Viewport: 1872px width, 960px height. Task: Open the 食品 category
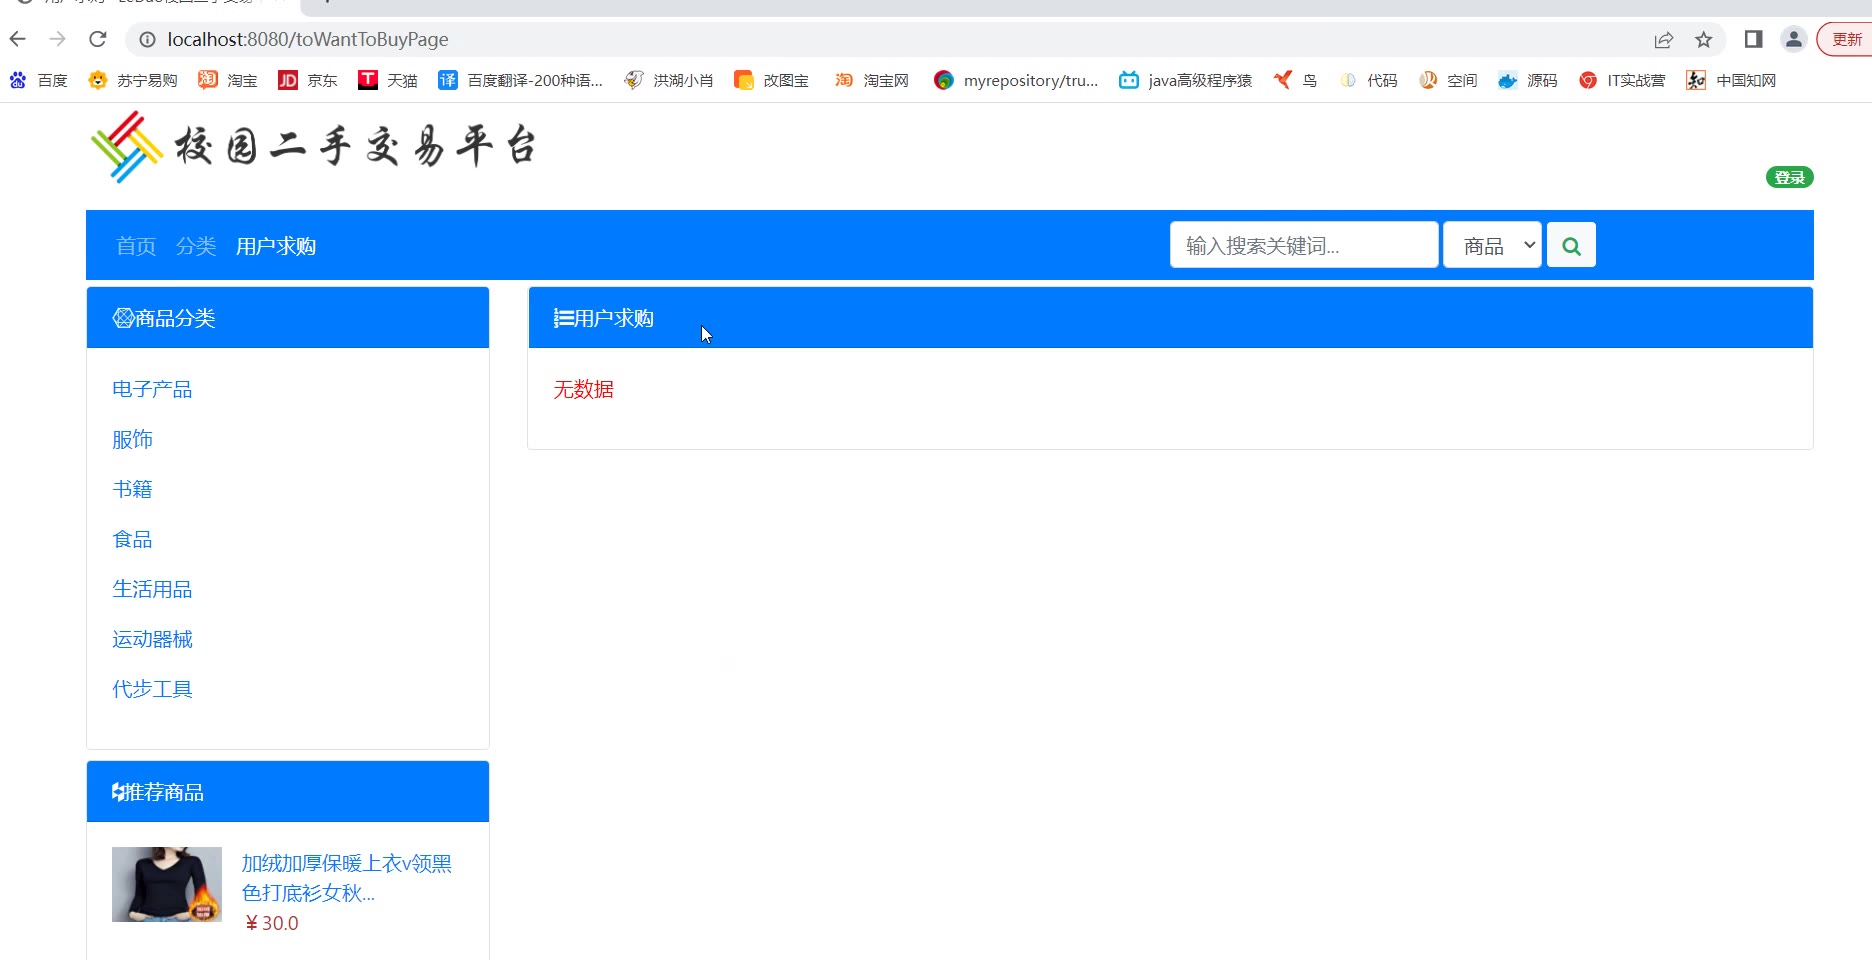132,539
